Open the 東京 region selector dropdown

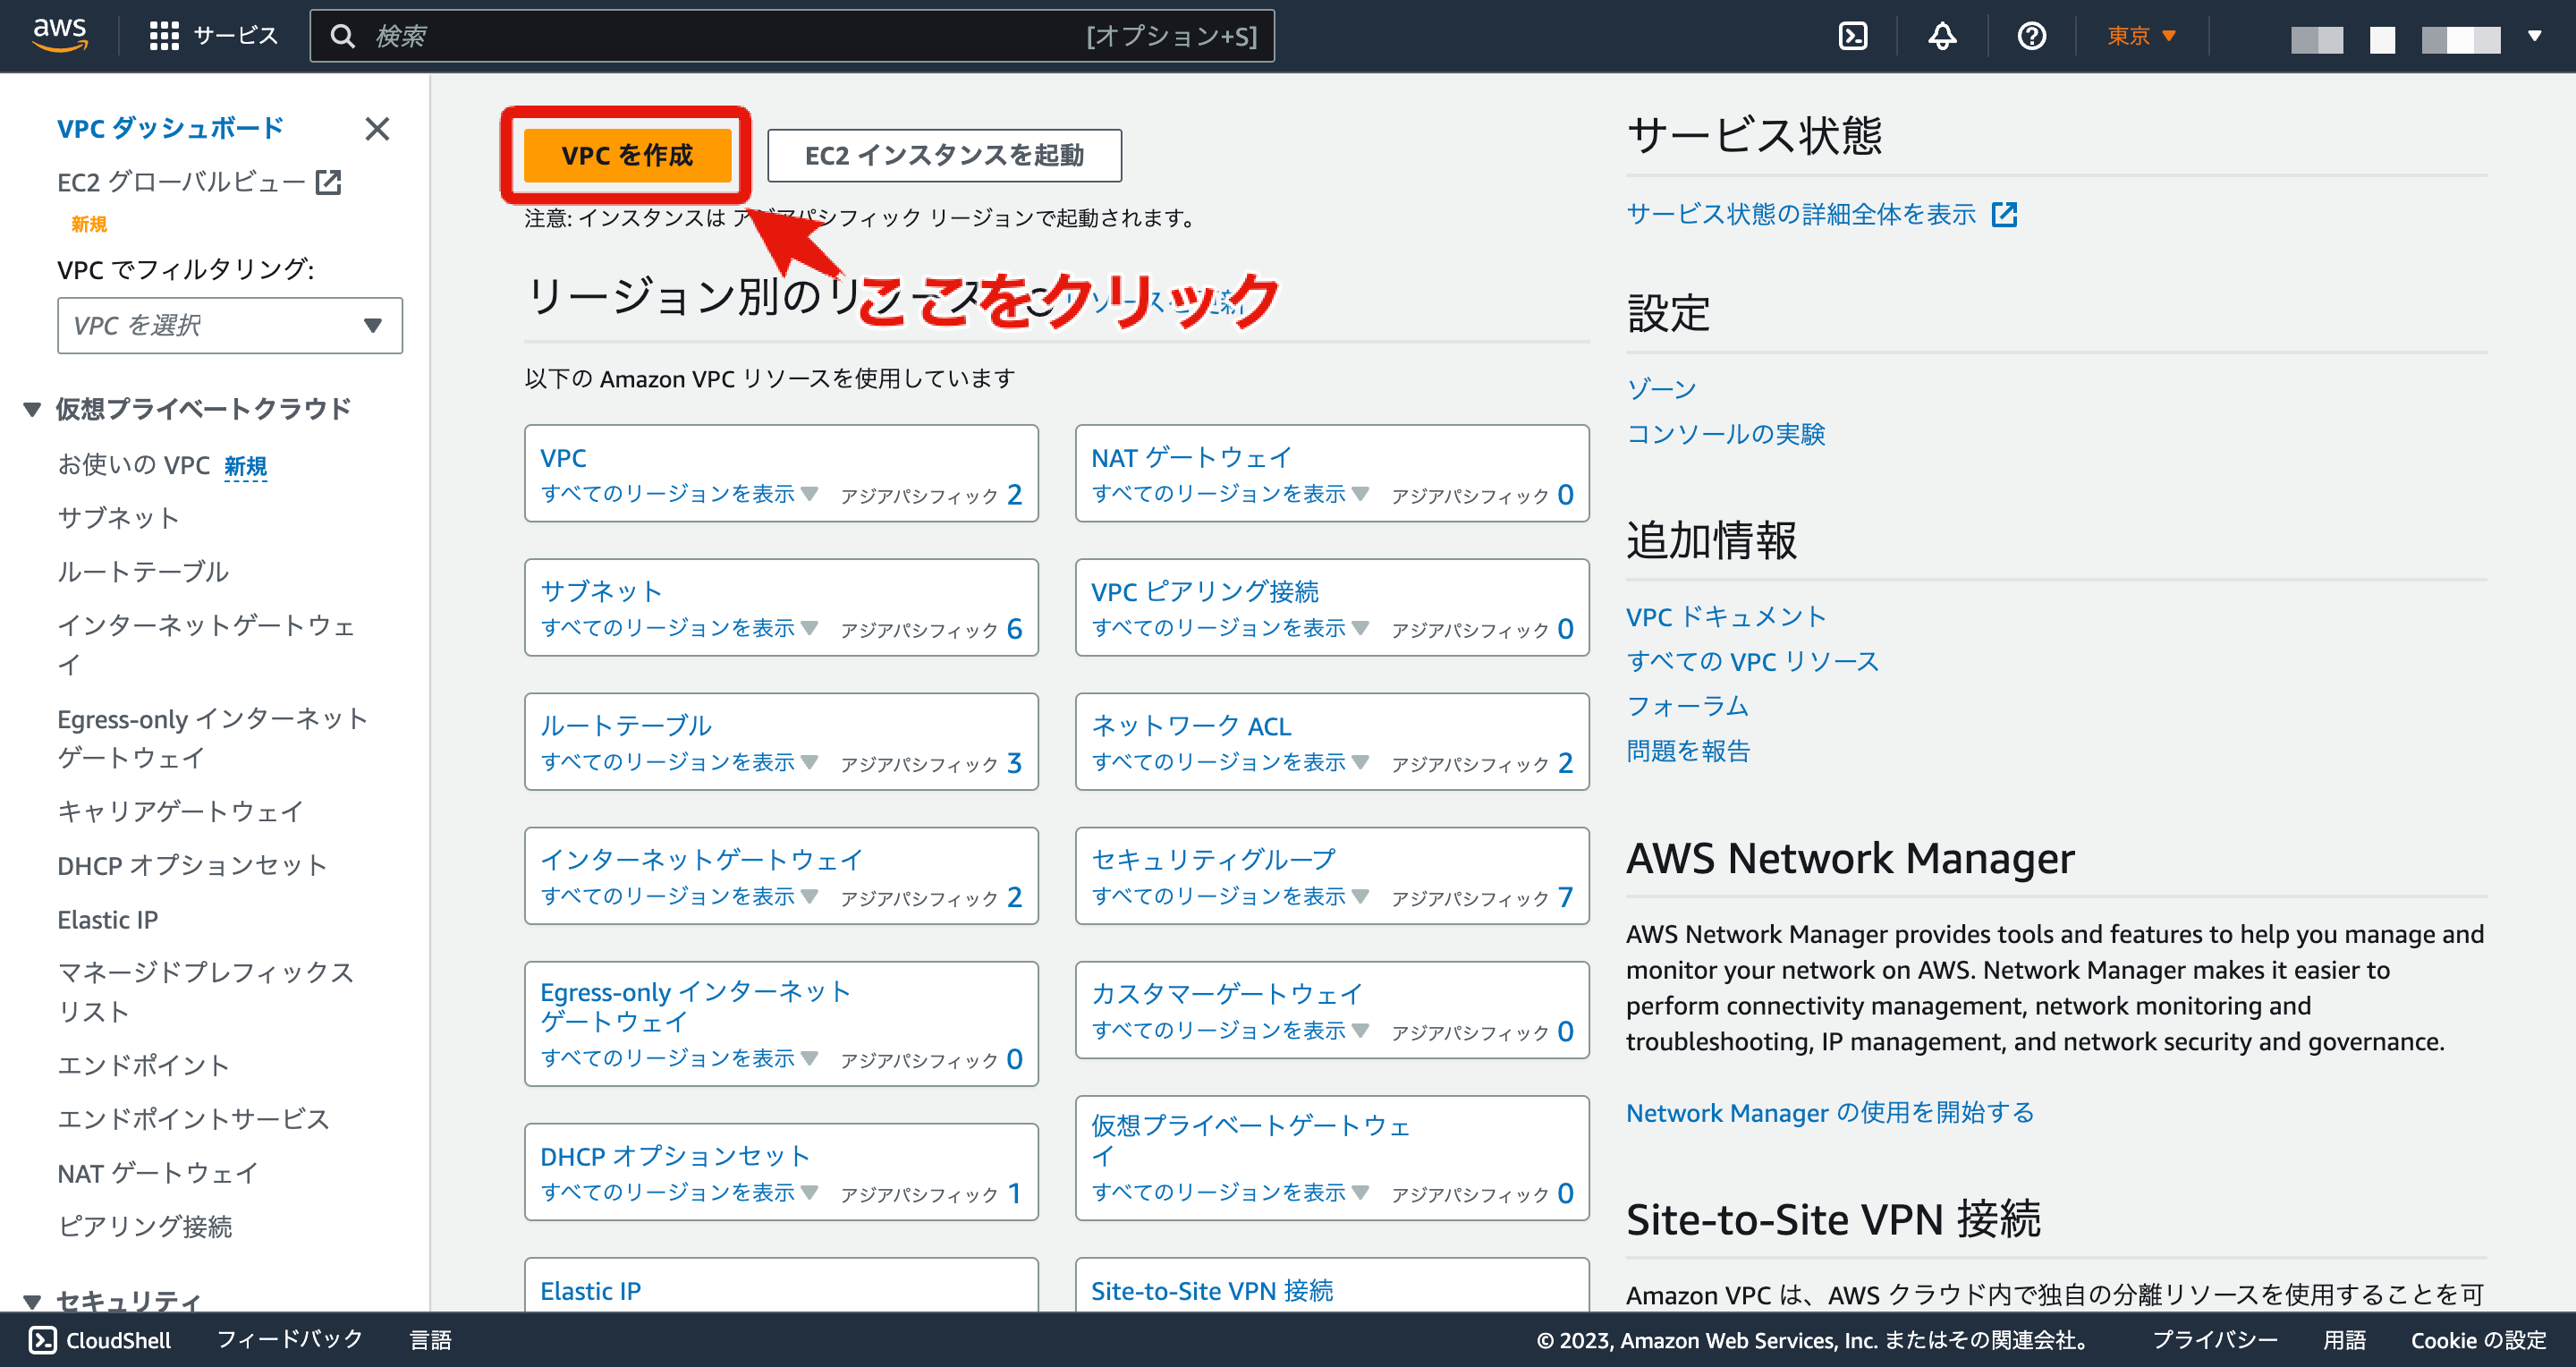(2141, 35)
